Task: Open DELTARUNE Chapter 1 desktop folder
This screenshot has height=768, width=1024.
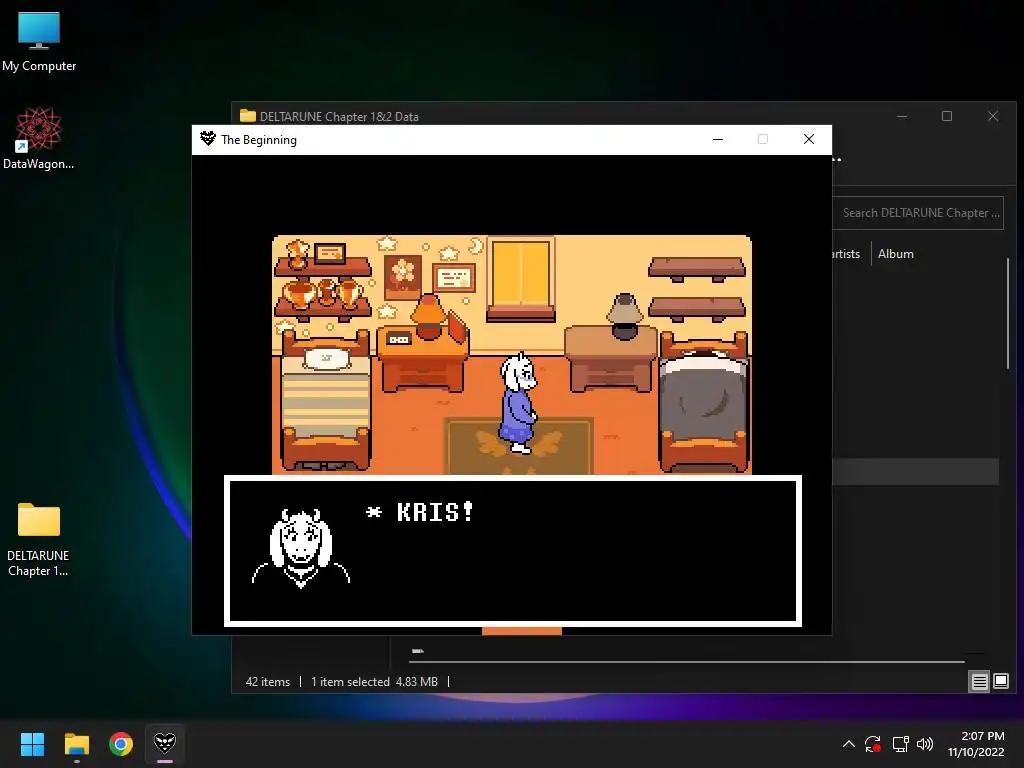Action: click(39, 539)
